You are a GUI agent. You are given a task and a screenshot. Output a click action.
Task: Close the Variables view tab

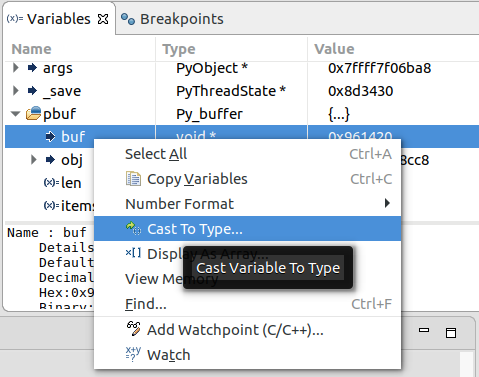pos(103,19)
